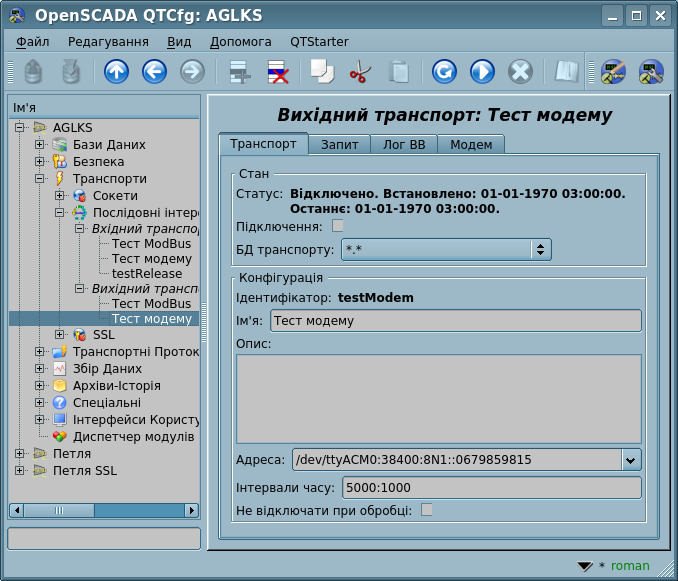678x581 pixels.
Task: Select the Транспорт tab
Action: click(263, 144)
